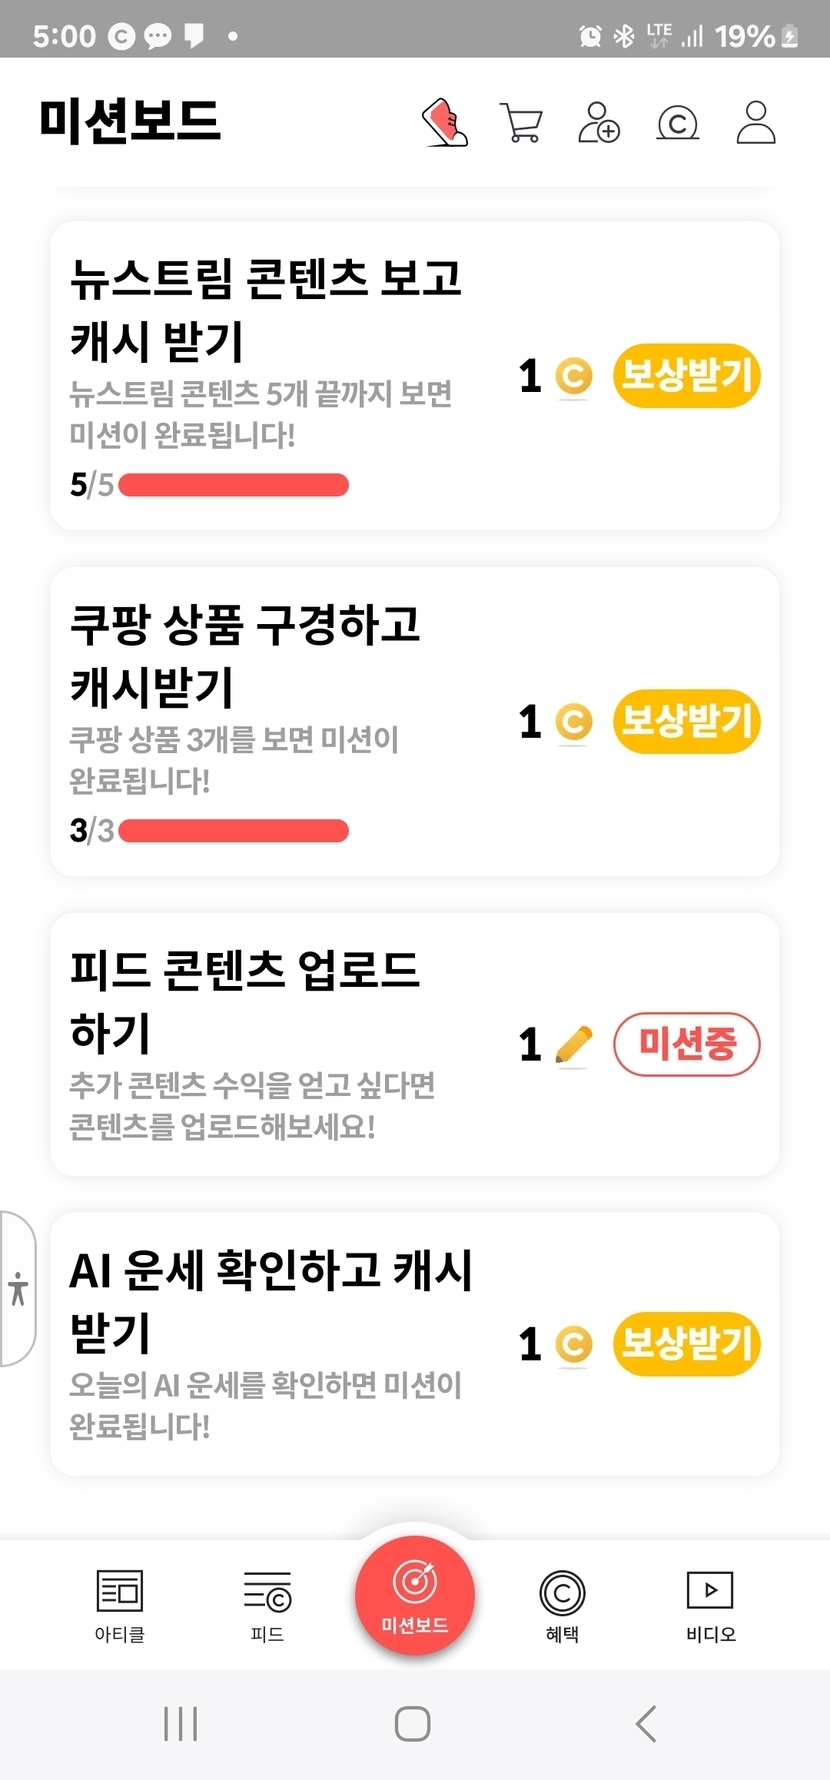The height and width of the screenshot is (1780, 830).
Task: Go to the 혜택 tab
Action: [x=562, y=1605]
